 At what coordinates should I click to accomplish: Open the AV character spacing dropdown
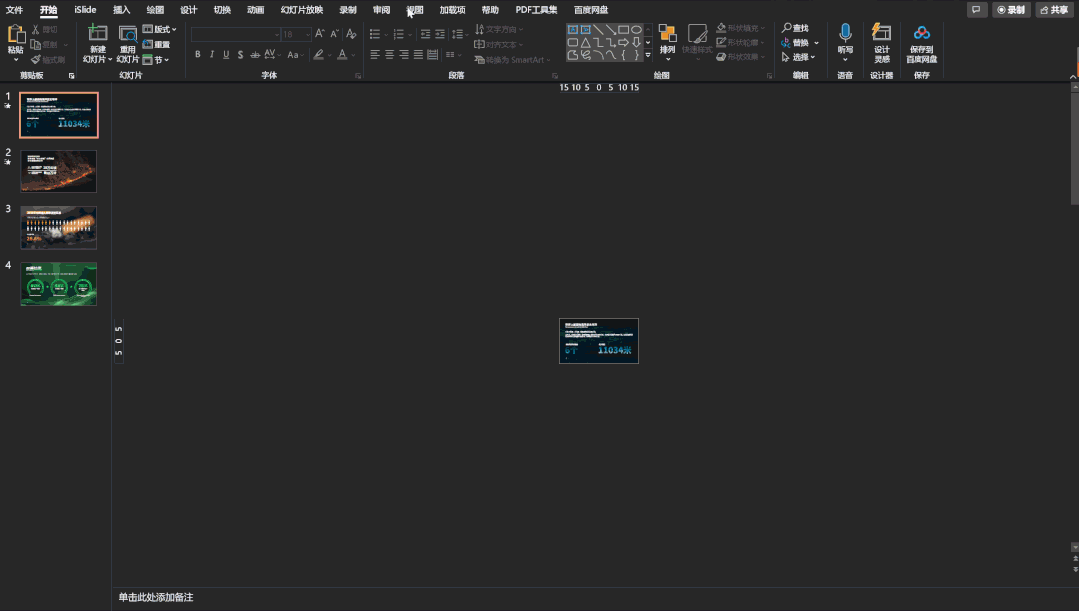coord(273,54)
